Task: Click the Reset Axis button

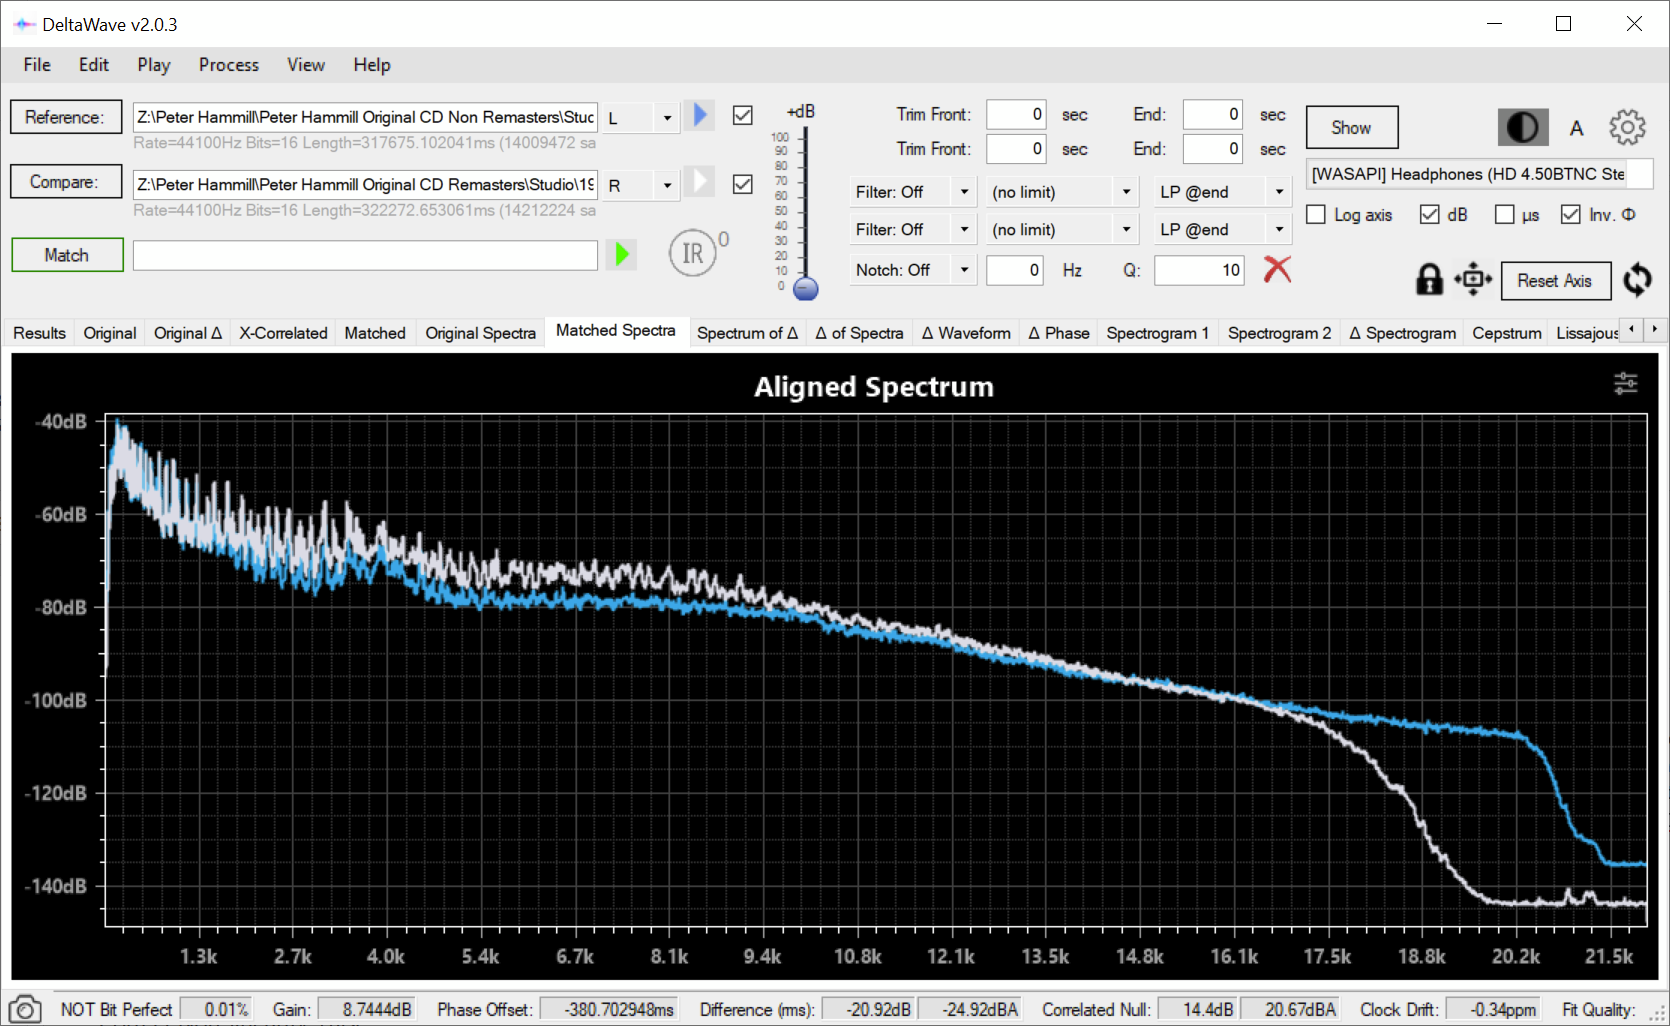Action: (x=1555, y=281)
